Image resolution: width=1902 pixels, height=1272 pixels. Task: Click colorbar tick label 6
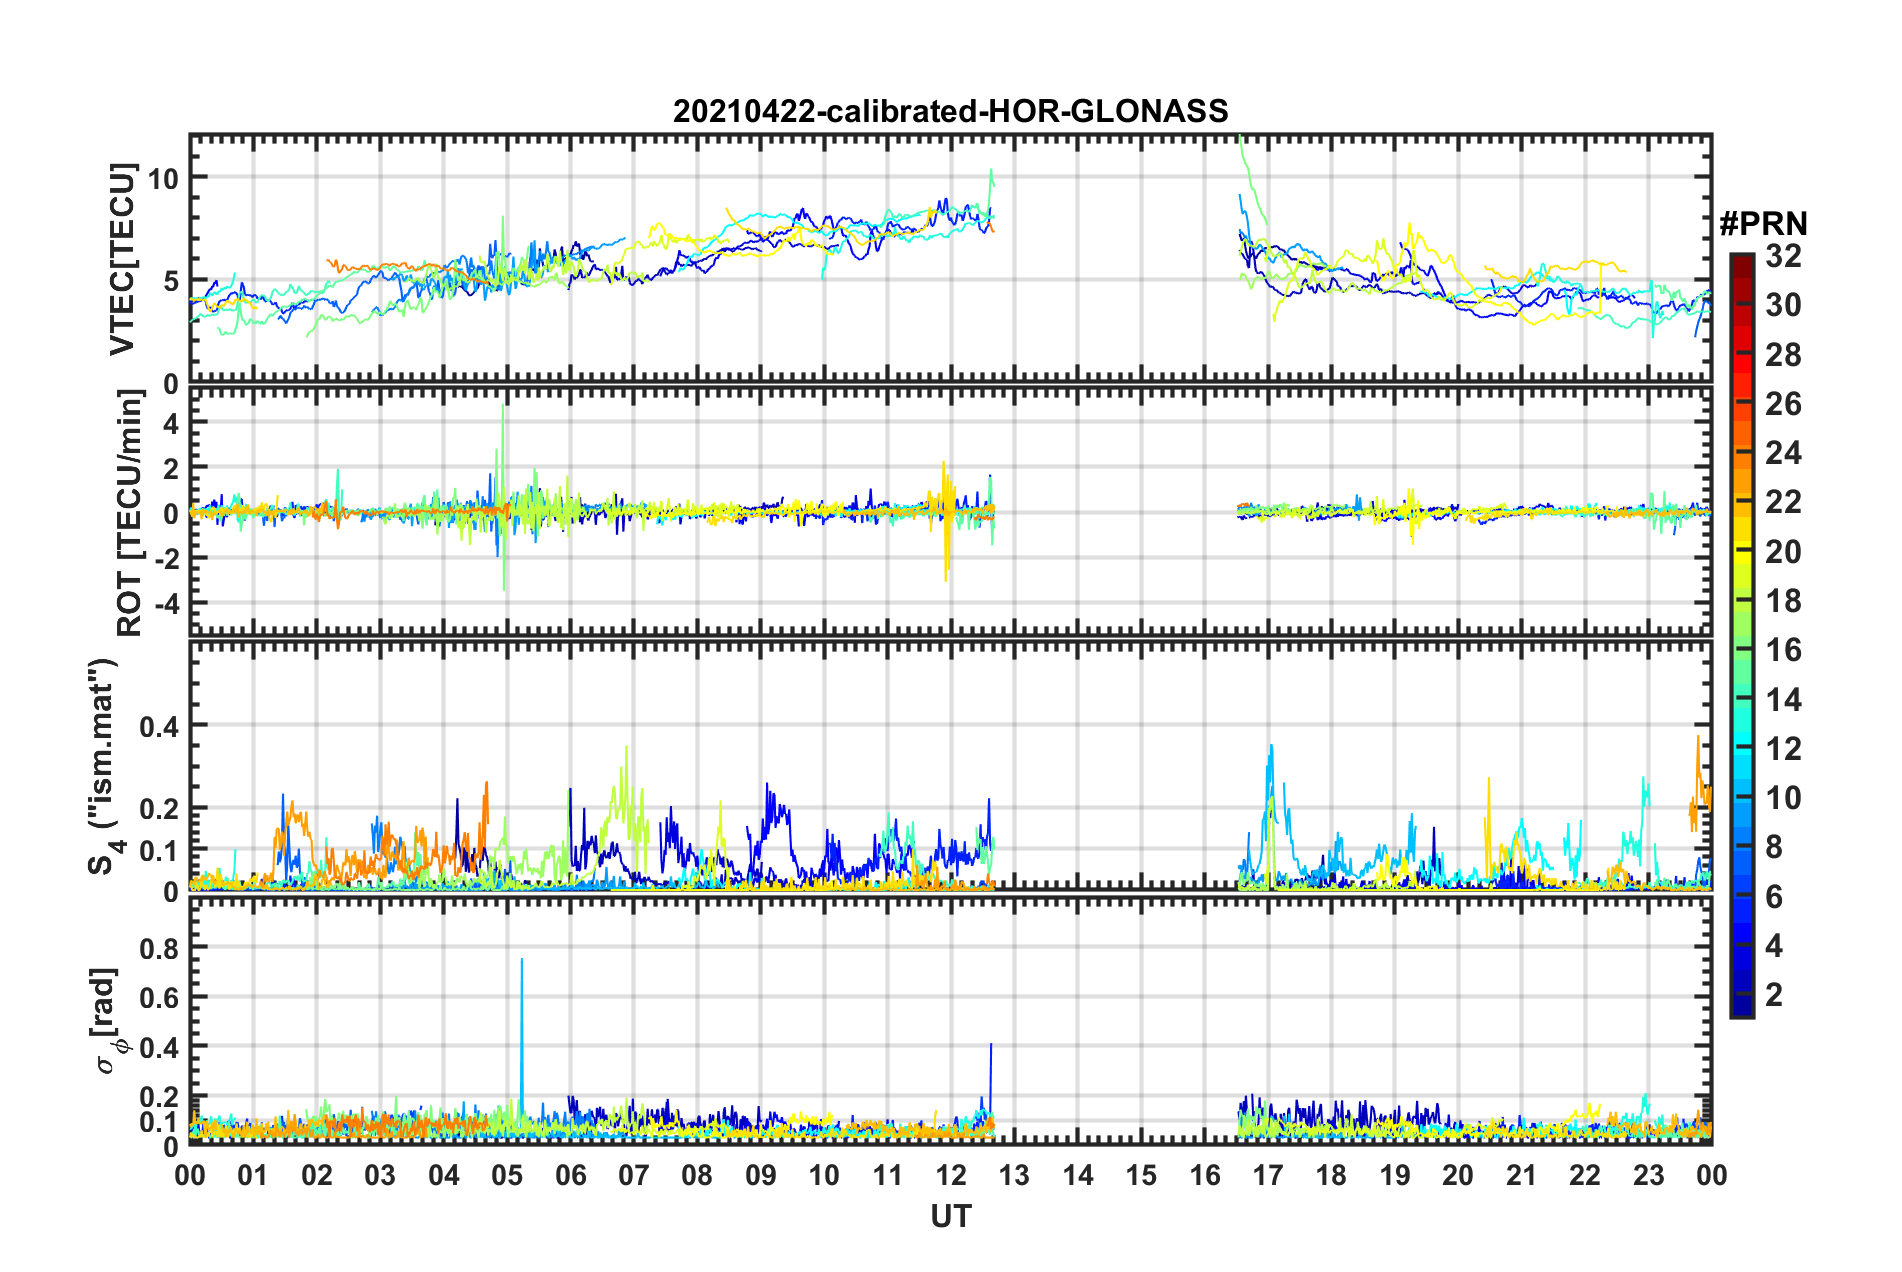pos(1774,897)
